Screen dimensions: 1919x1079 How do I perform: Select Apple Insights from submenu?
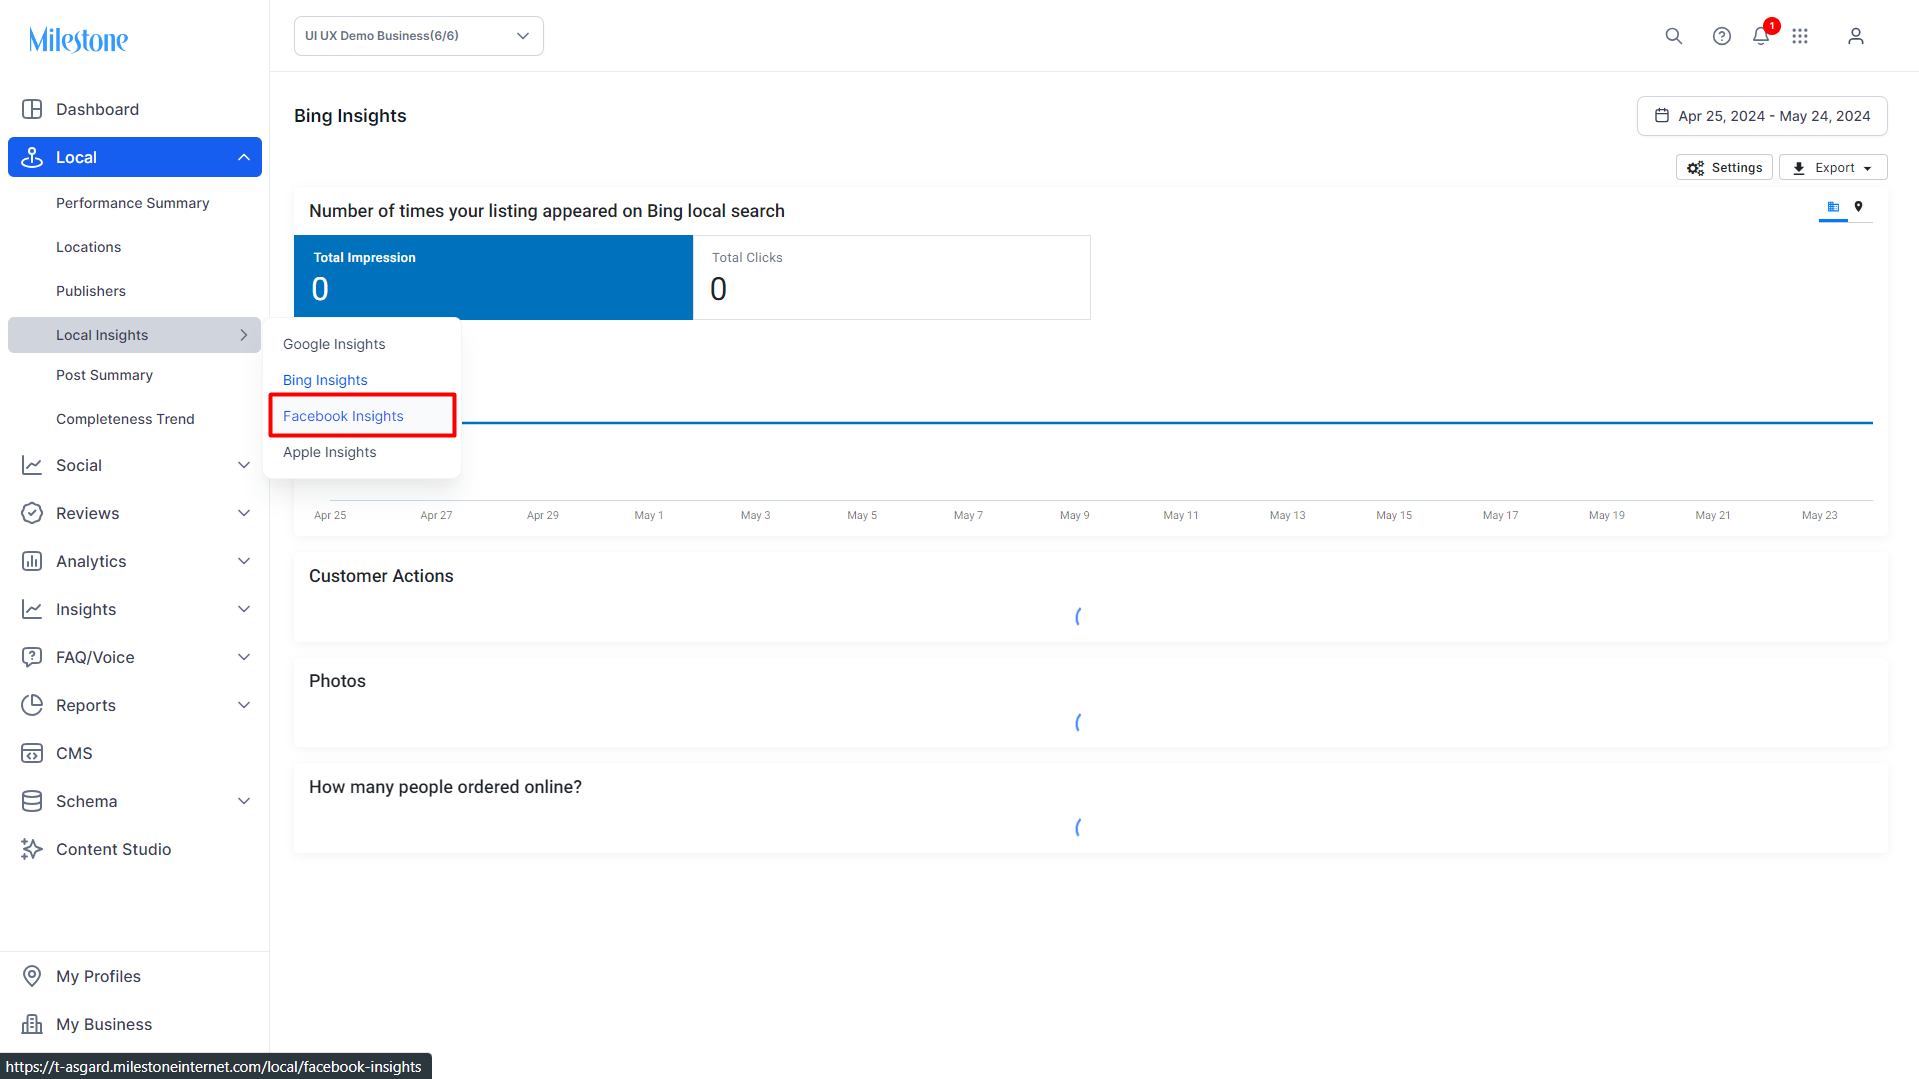[x=330, y=452]
